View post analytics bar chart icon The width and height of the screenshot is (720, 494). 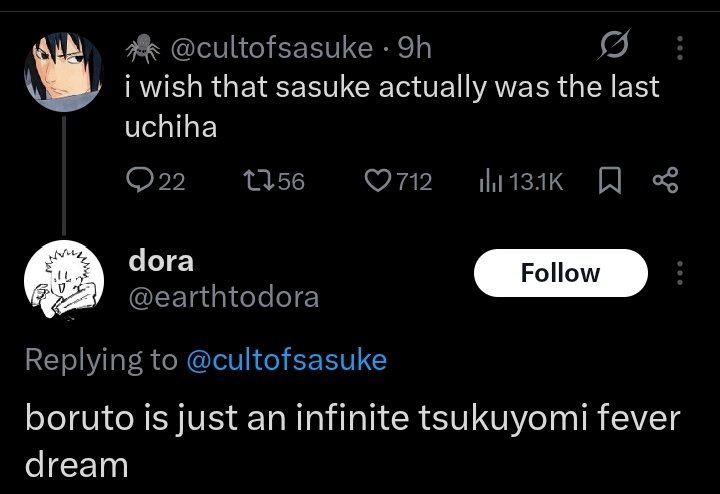pos(490,181)
